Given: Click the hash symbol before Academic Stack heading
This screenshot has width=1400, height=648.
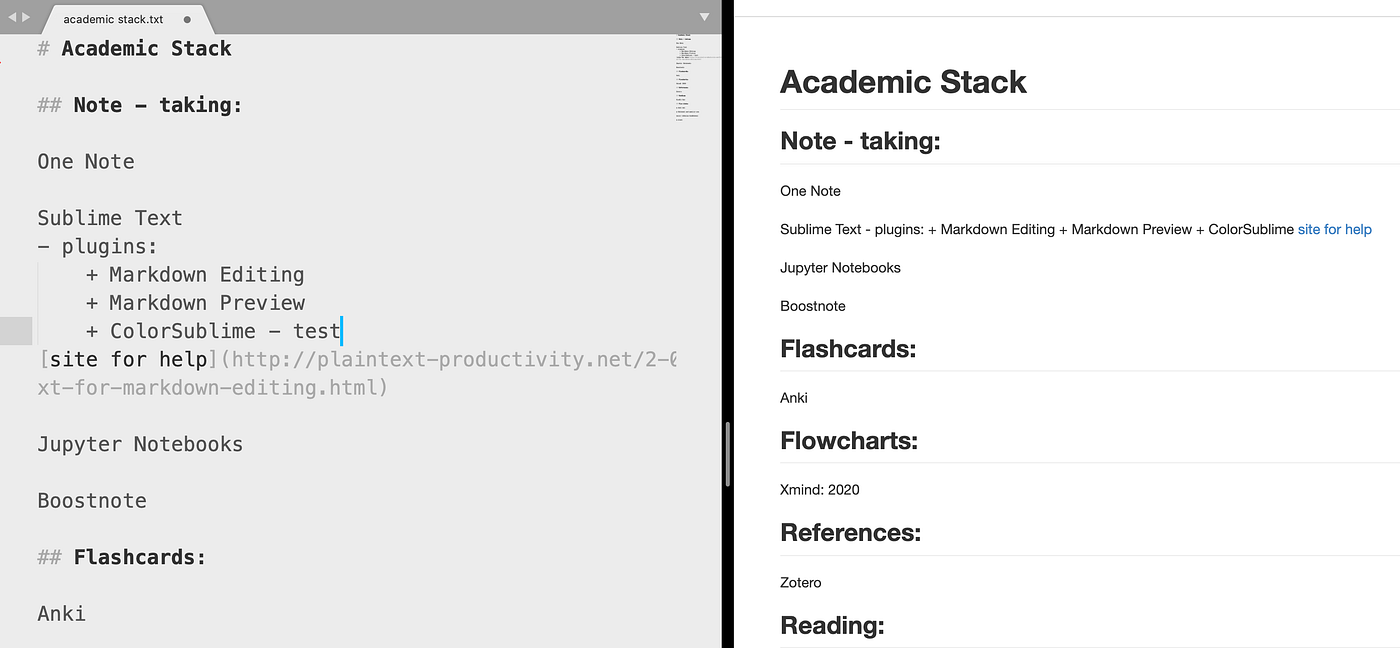Looking at the screenshot, I should 43,47.
